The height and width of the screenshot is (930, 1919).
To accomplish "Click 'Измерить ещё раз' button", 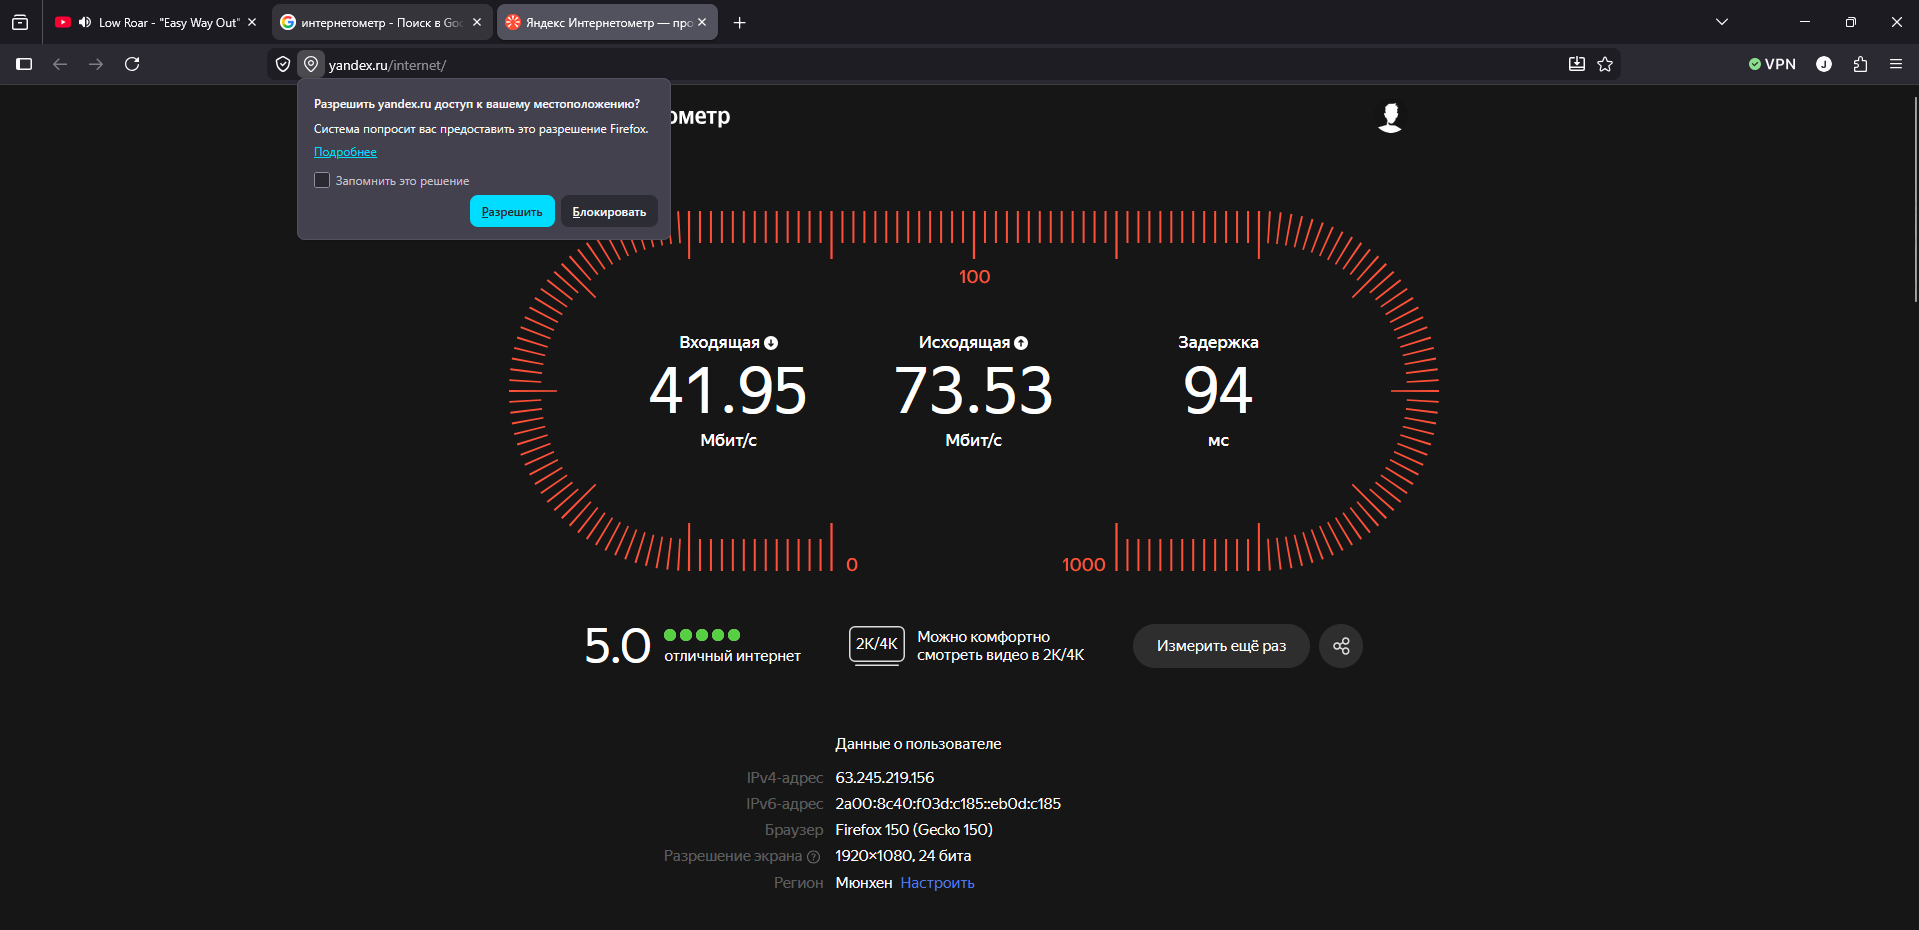I will pos(1221,646).
